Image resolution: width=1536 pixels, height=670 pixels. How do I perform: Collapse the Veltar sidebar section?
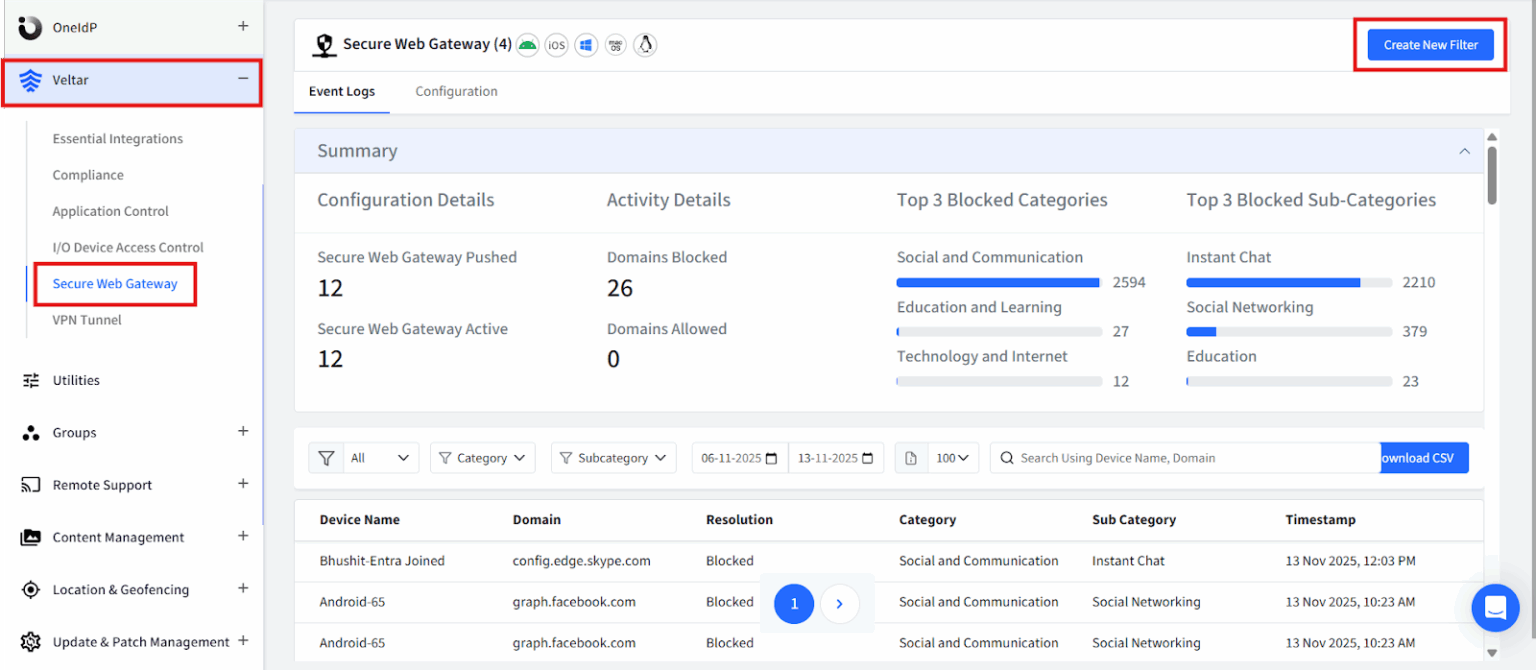[242, 79]
